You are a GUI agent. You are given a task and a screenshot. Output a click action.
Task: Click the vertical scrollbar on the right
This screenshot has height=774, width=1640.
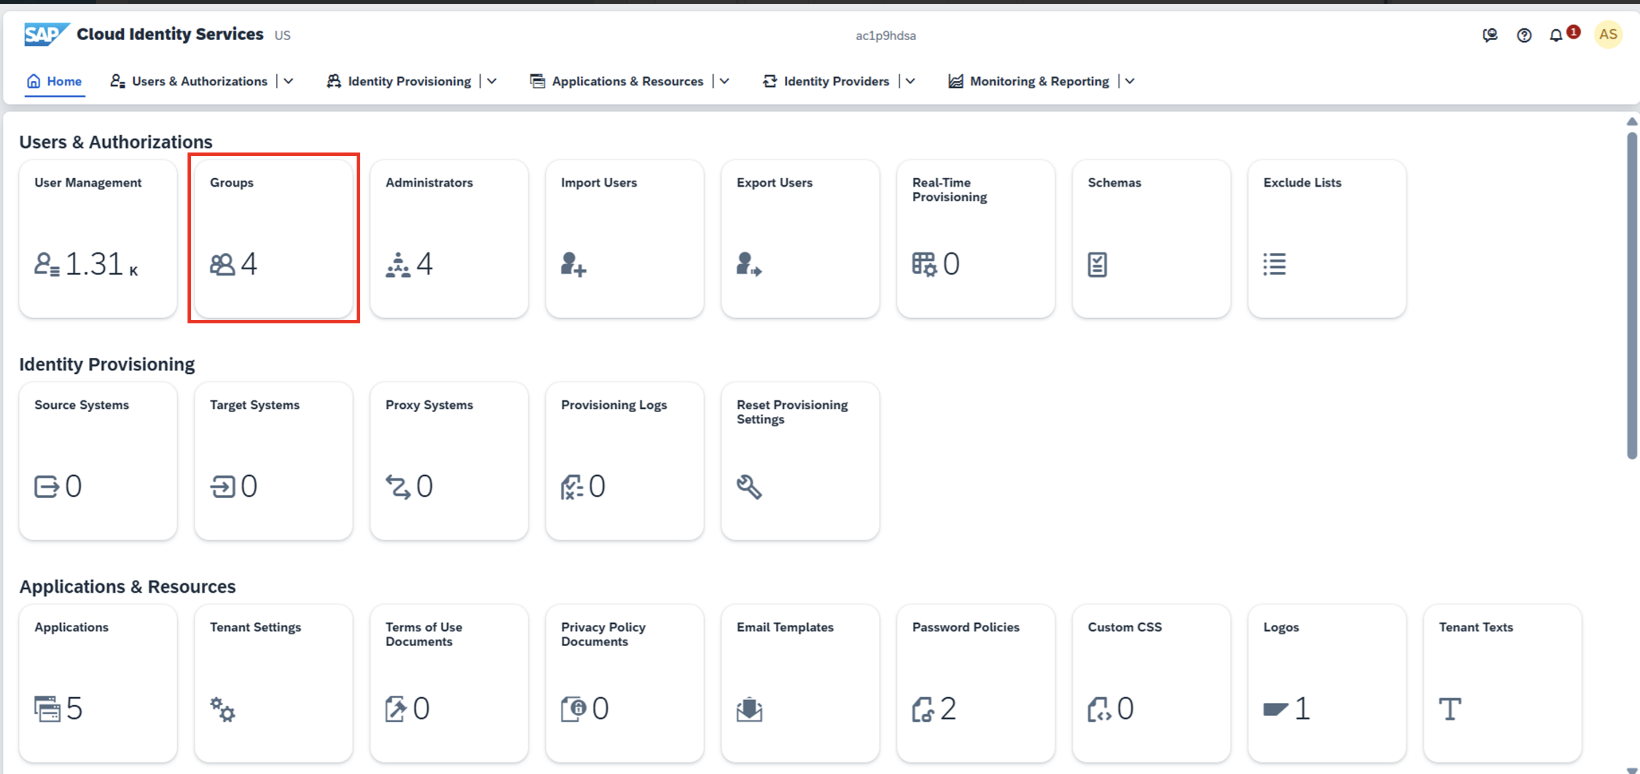point(1632,300)
